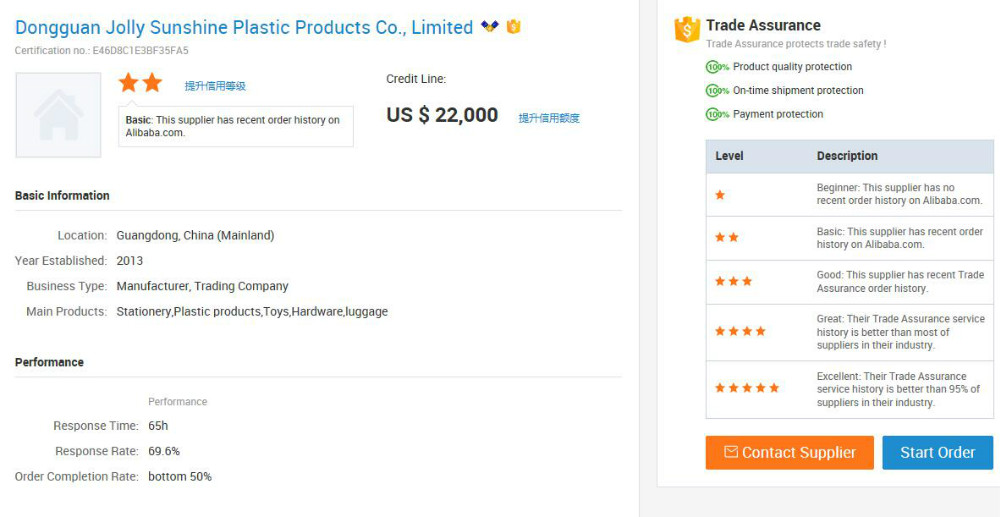1000x517 pixels.
Task: Click the three-star Good level icon
Action: (733, 281)
